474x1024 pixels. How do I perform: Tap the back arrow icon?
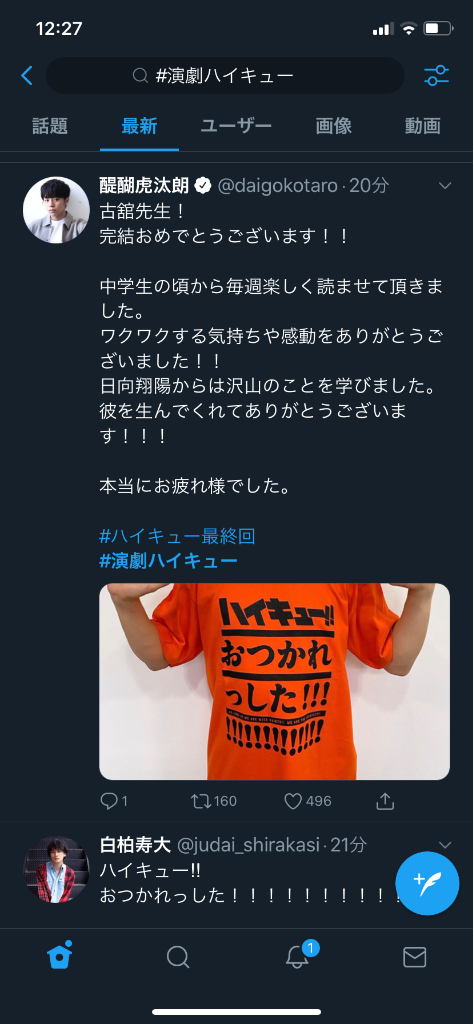27,76
